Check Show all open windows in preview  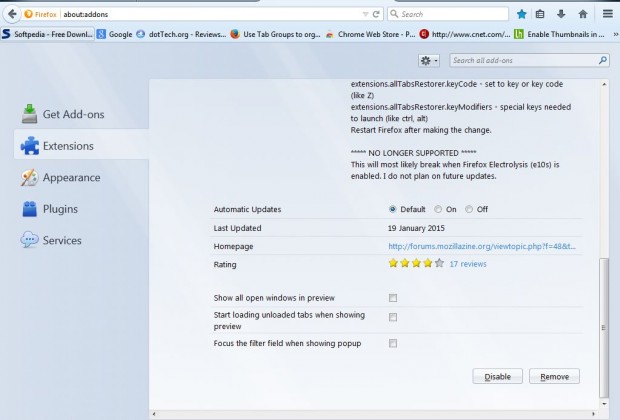(393, 298)
